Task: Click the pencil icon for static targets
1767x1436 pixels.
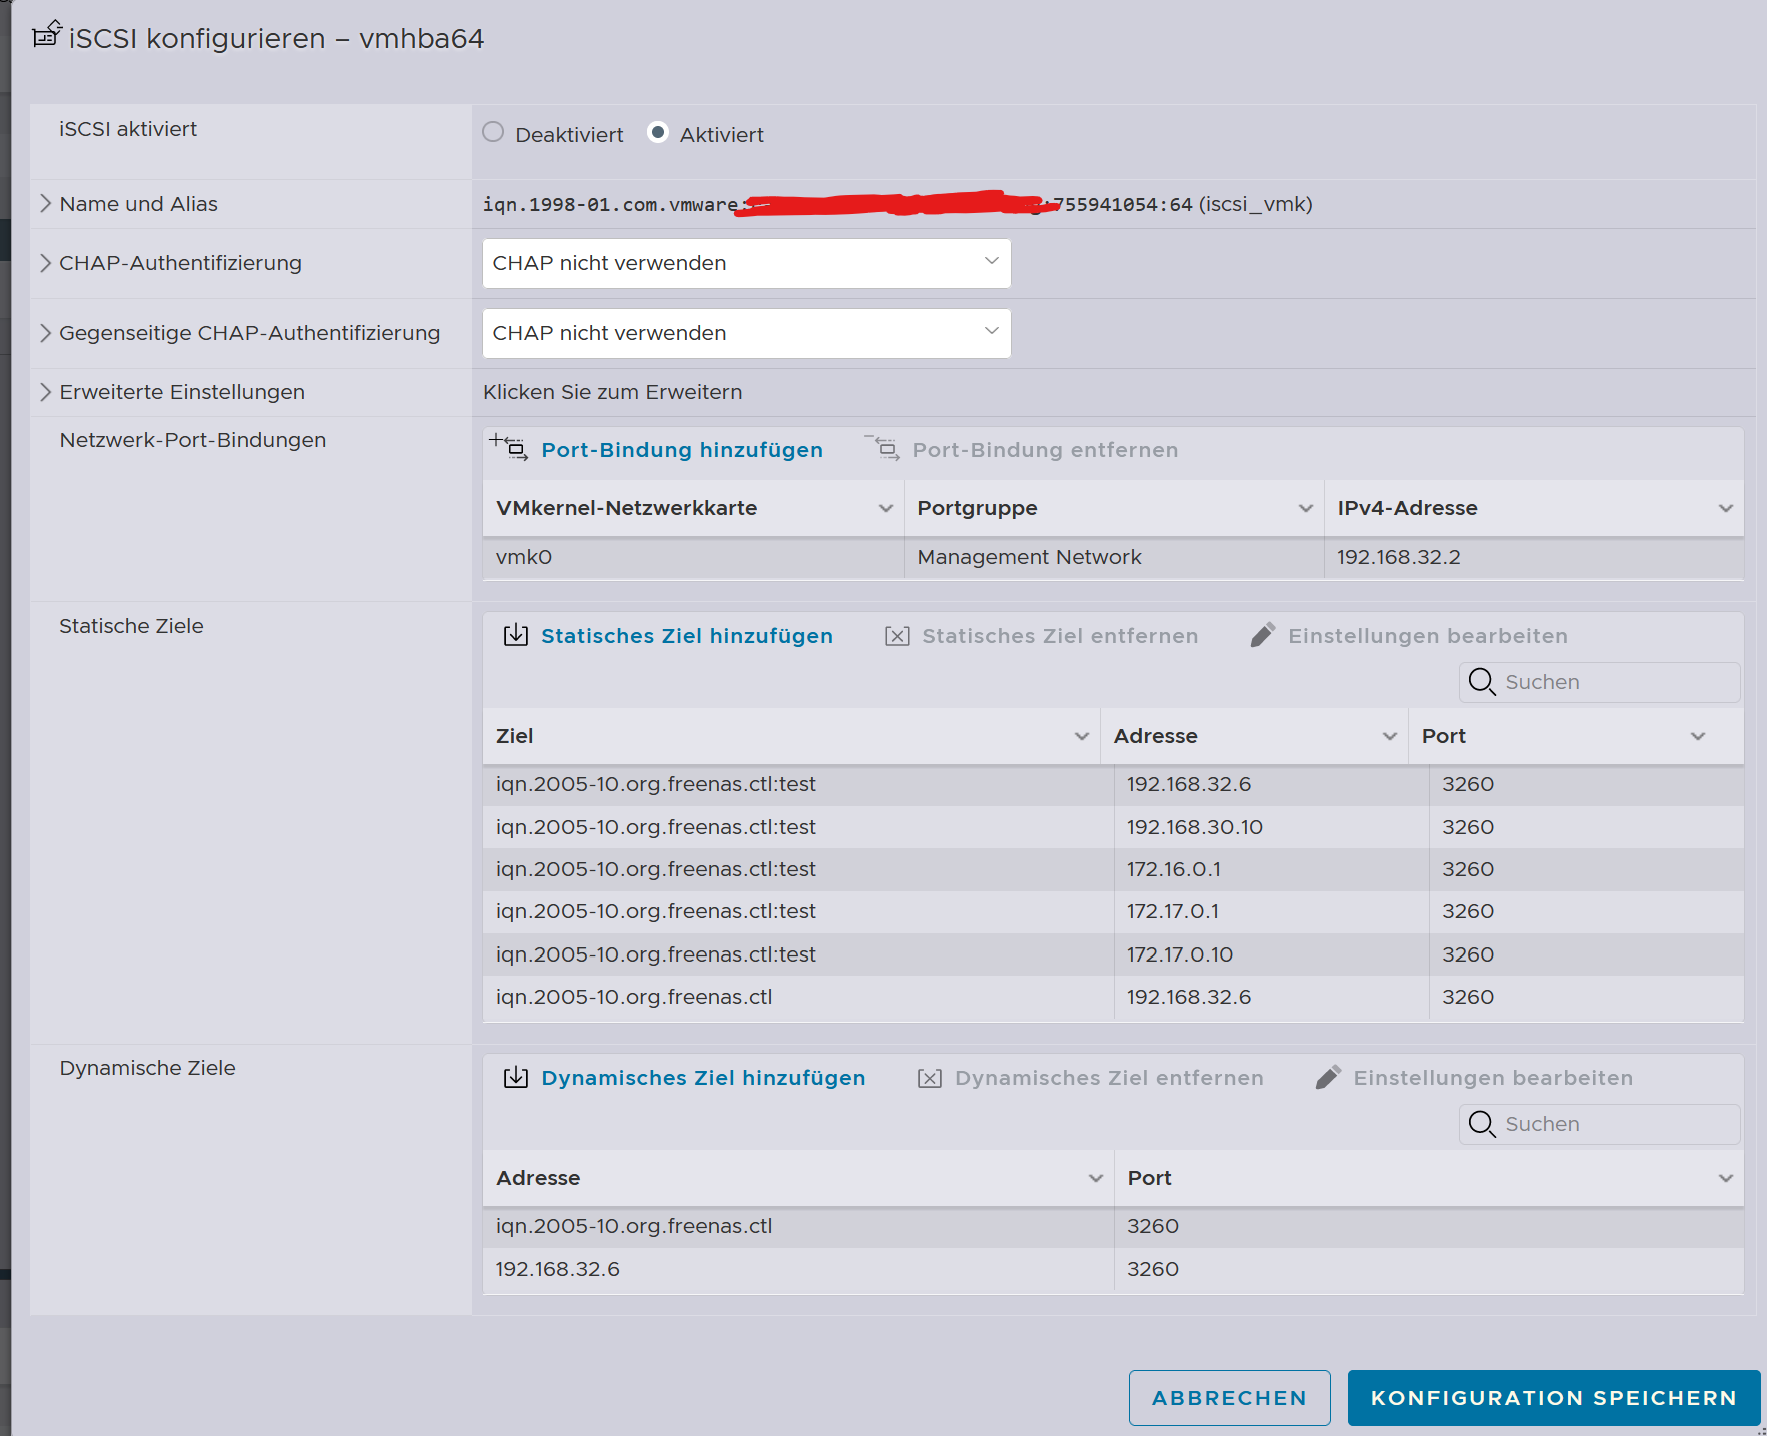Action: [1263, 635]
